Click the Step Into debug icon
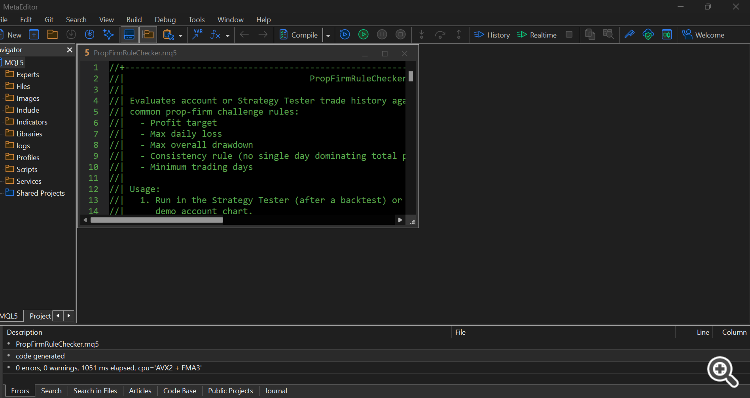 pyautogui.click(x=421, y=34)
